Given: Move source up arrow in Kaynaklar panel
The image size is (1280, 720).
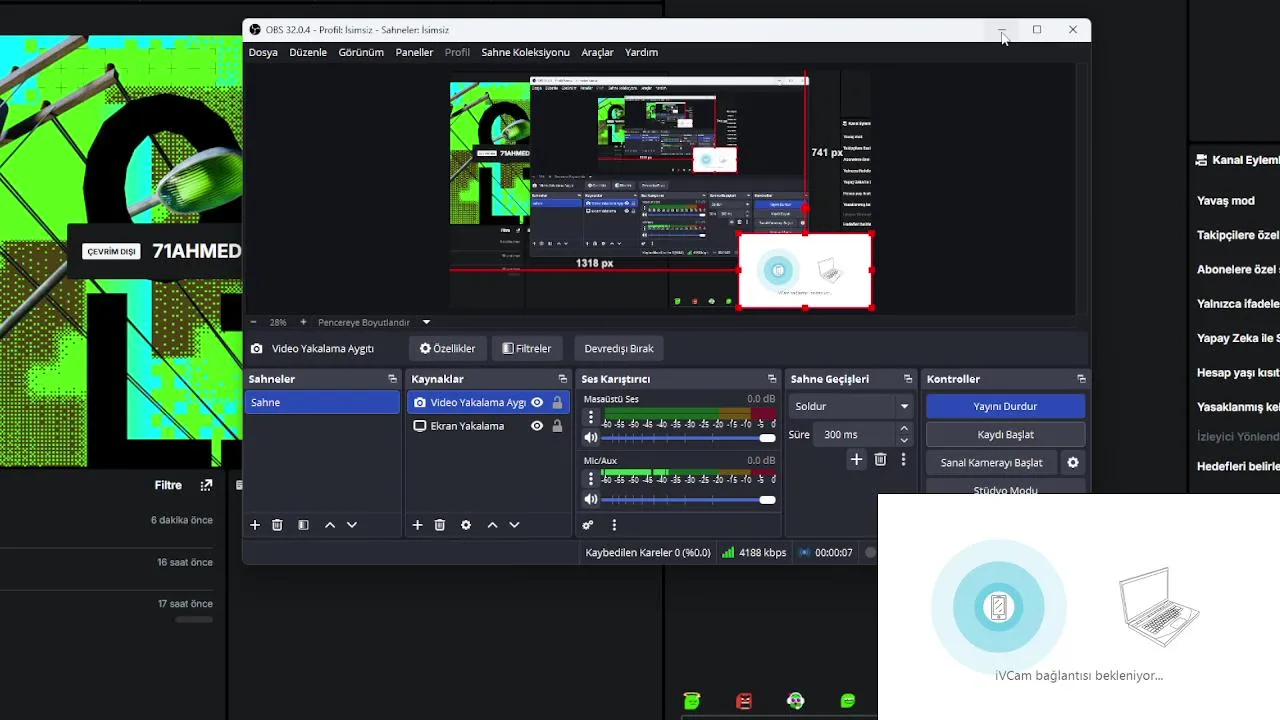Looking at the screenshot, I should (492, 525).
